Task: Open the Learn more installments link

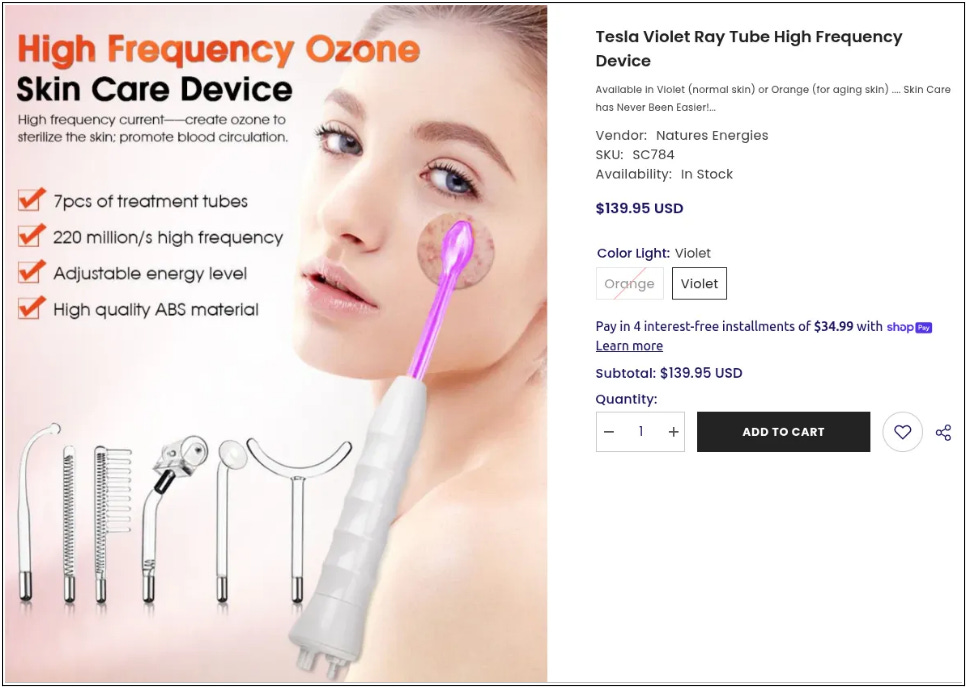Action: tap(629, 346)
